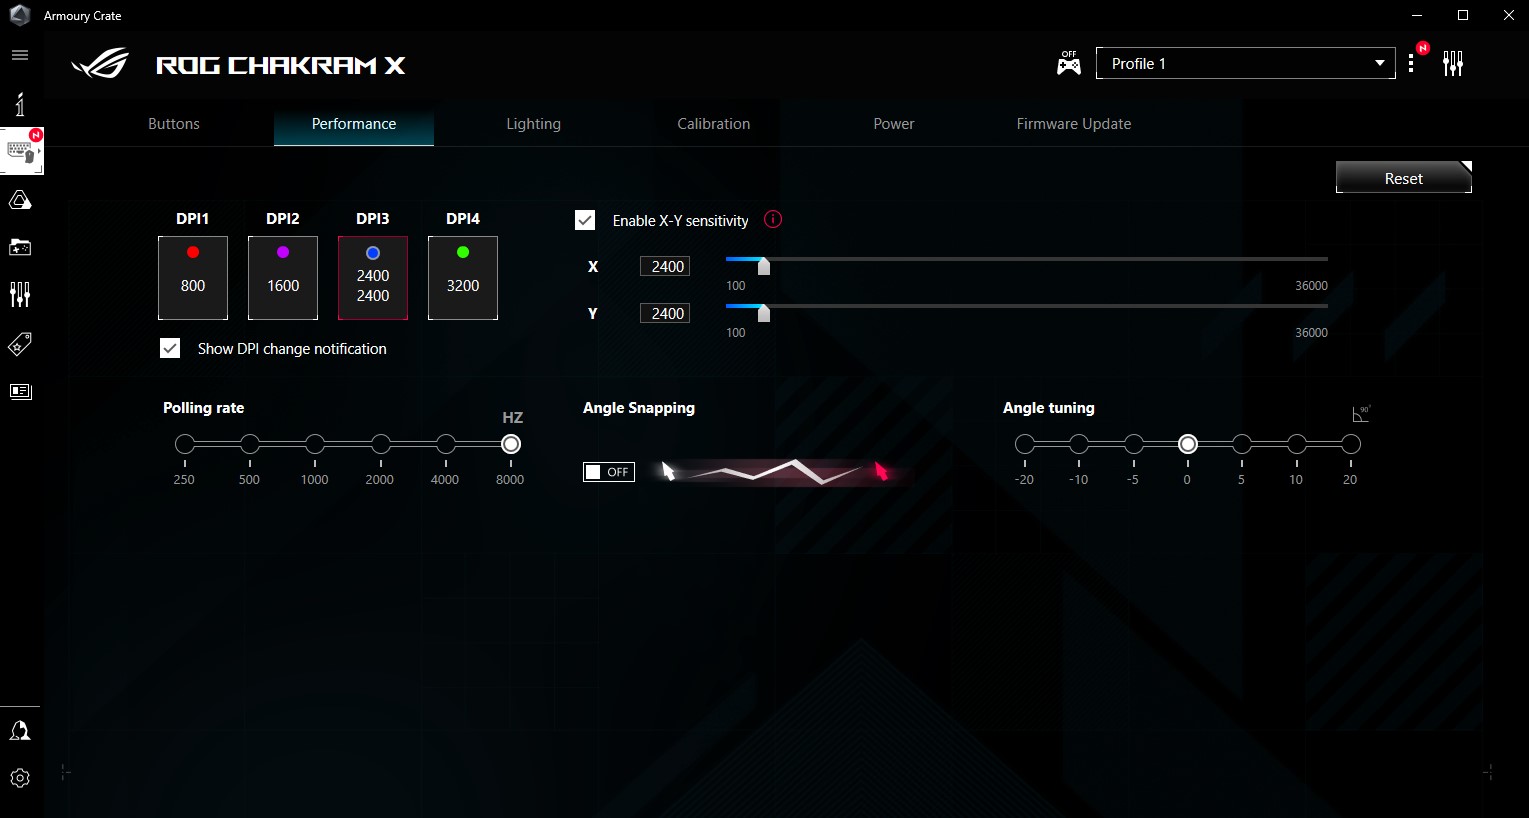Open the hamburger menu in the sidebar
1529x818 pixels.
(x=20, y=55)
